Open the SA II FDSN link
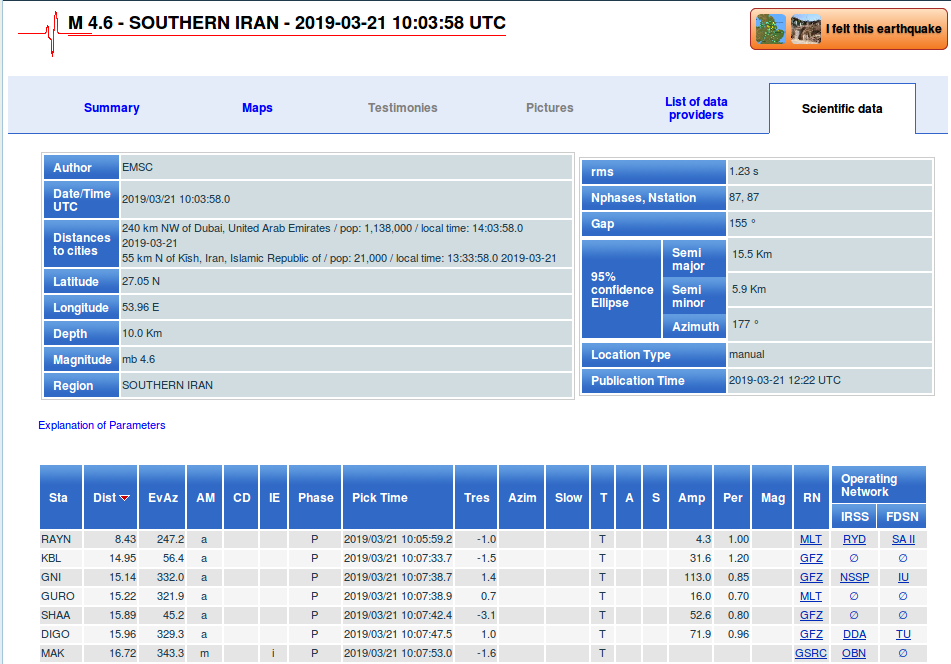 coord(903,539)
